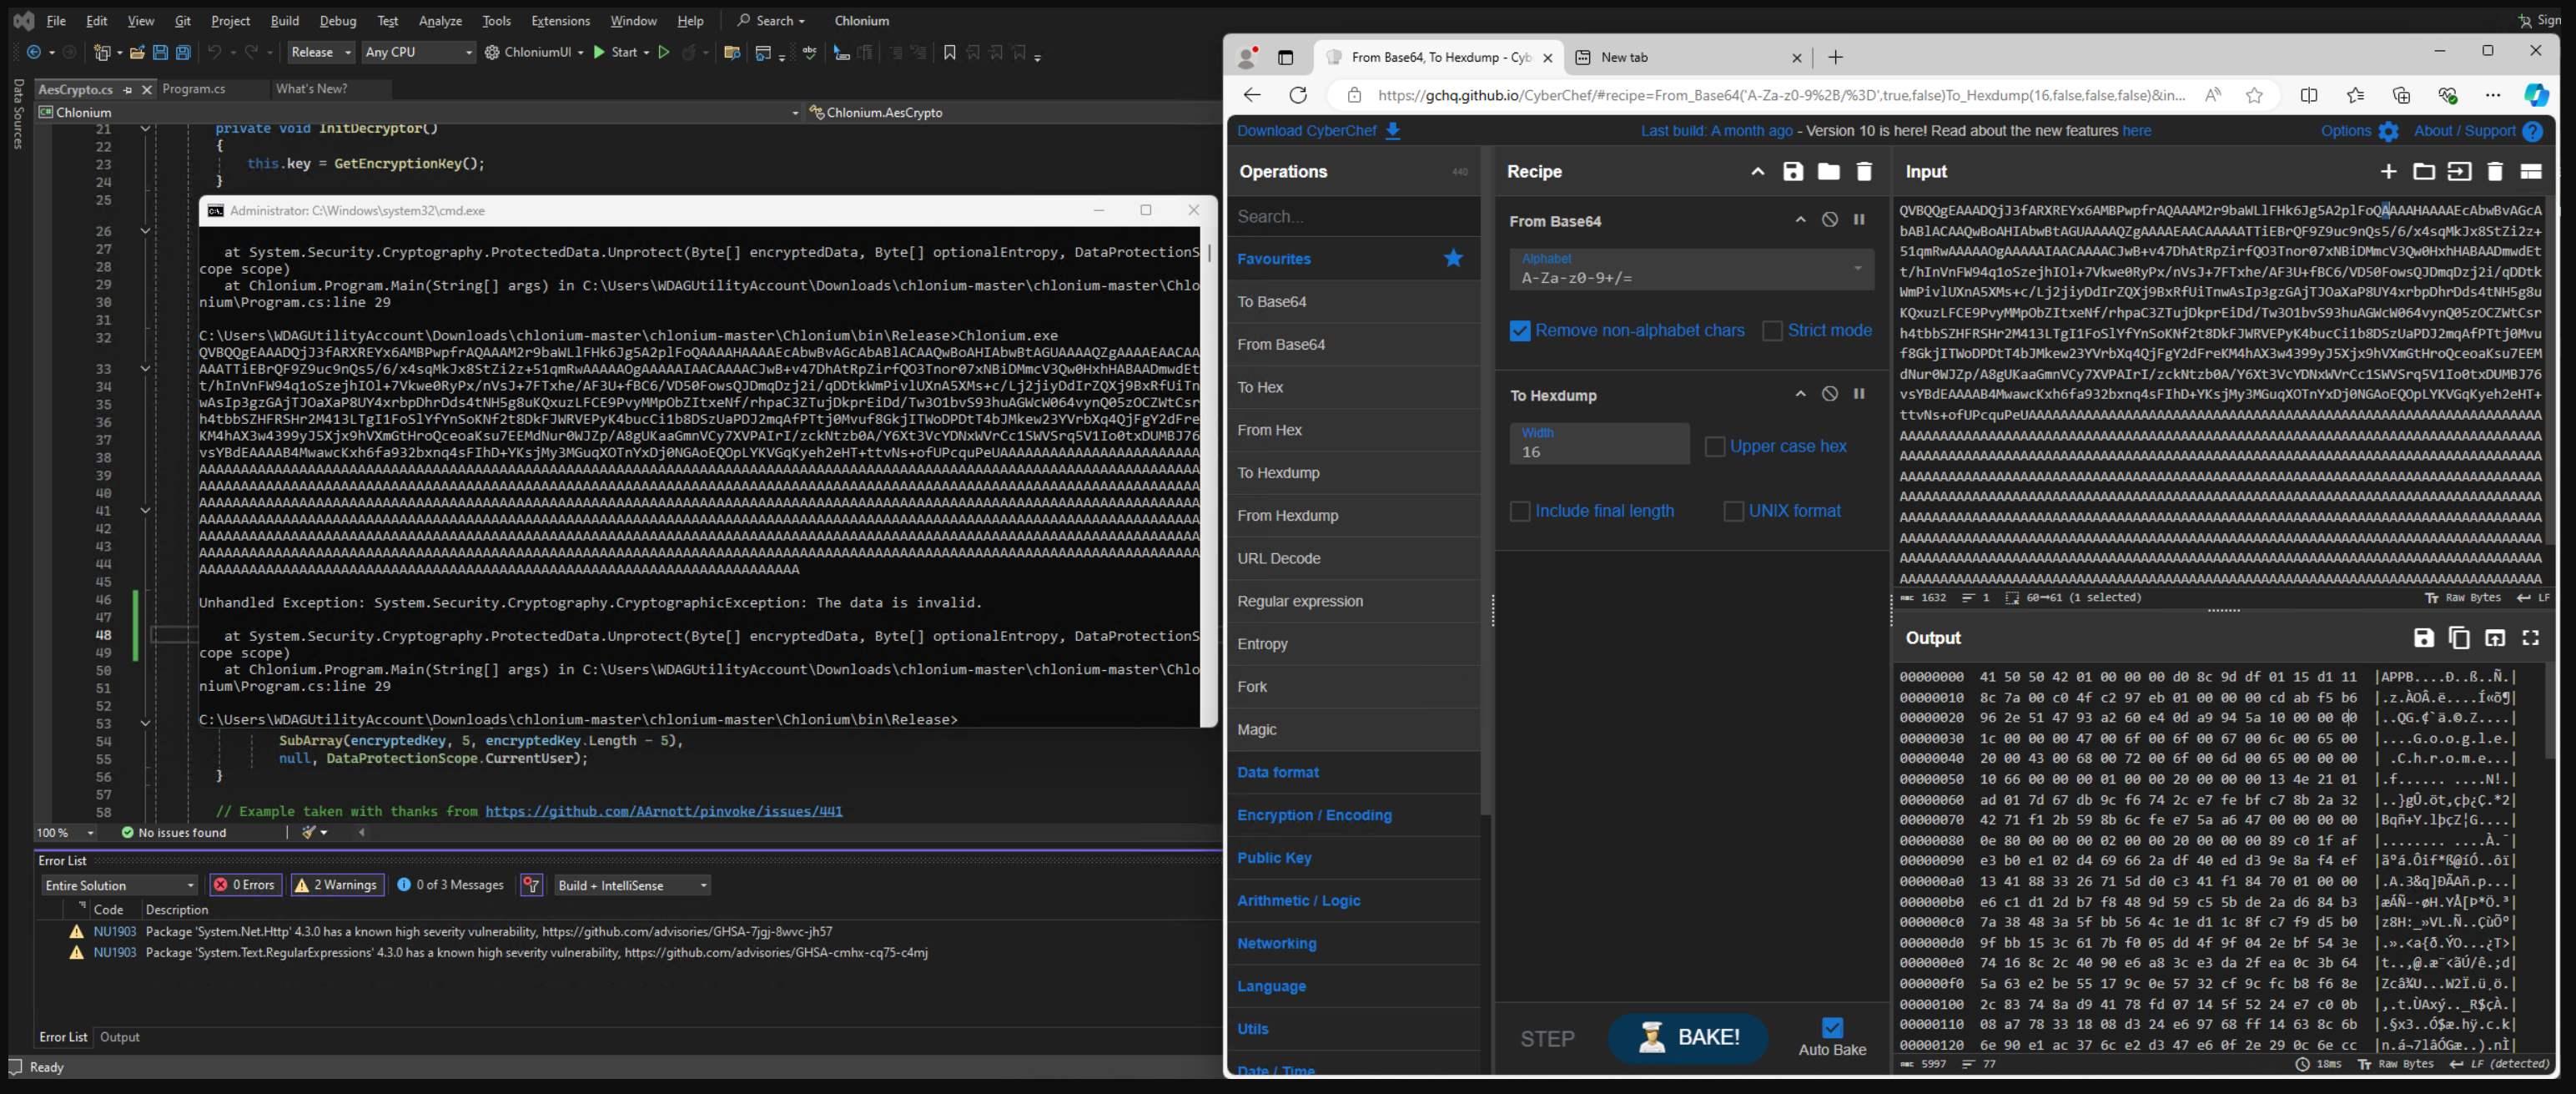Switch to Program.cs tab
Image resolution: width=2576 pixels, height=1094 pixels.
[194, 89]
